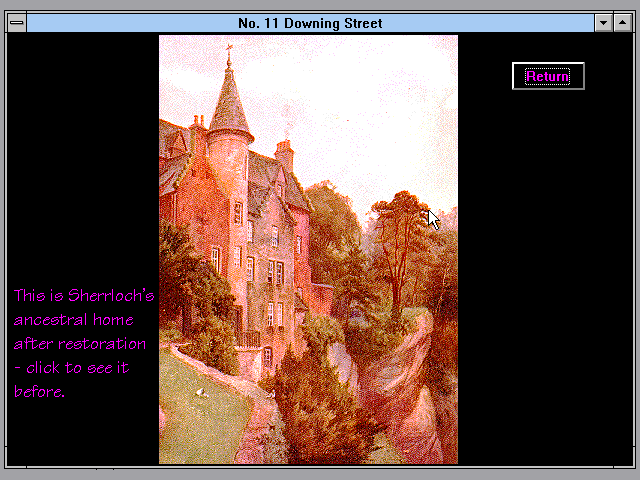
Task: Open the window control menu box
Action: (17, 23)
